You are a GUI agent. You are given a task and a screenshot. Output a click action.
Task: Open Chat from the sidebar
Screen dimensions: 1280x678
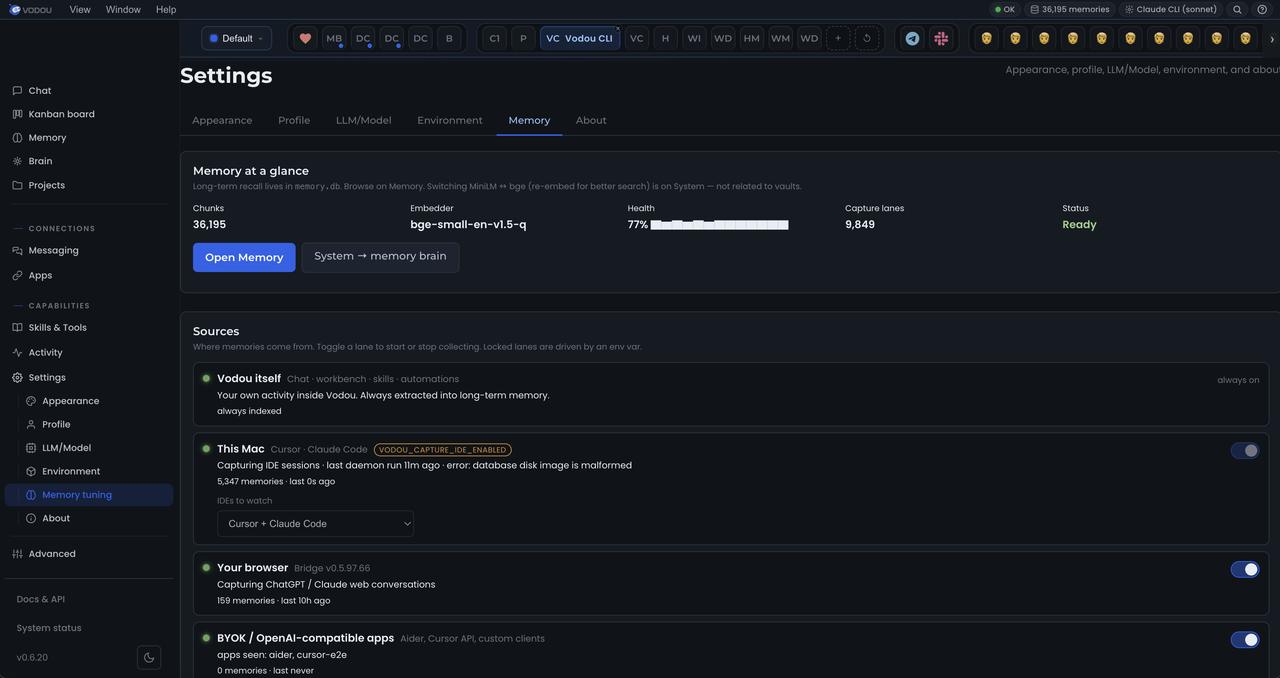click(40, 91)
